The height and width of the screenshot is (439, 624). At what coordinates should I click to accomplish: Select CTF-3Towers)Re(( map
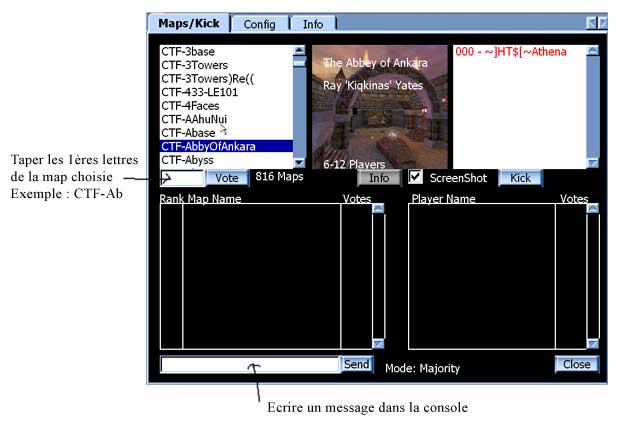226,78
